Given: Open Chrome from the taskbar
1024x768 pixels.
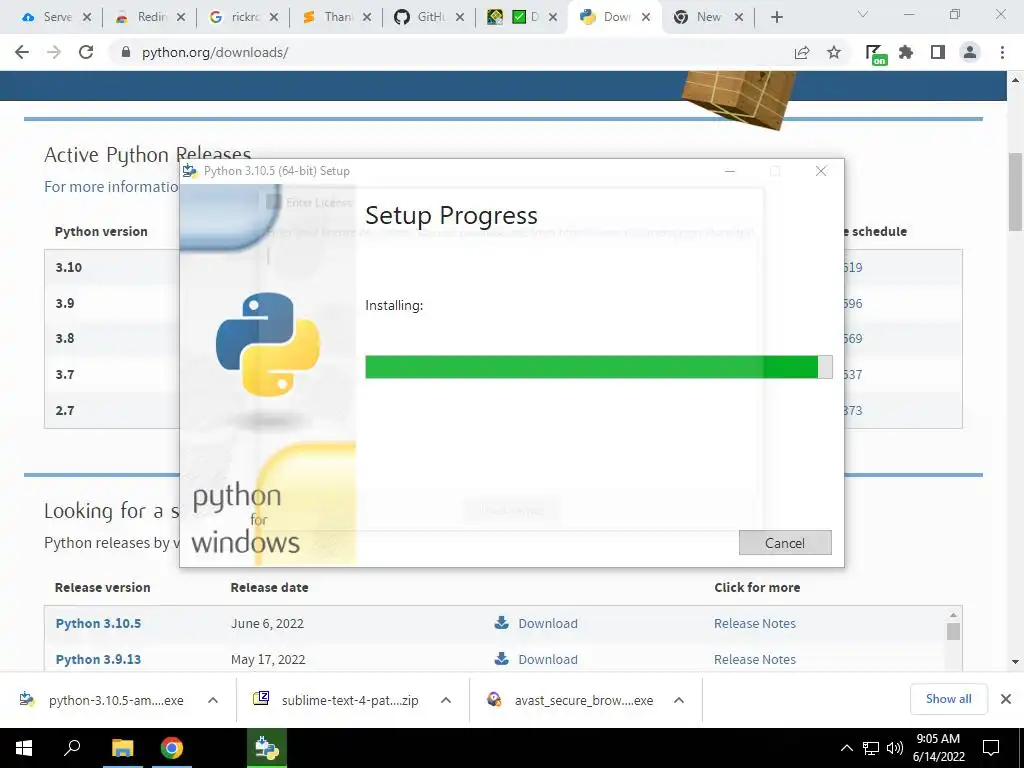Looking at the screenshot, I should 172,748.
